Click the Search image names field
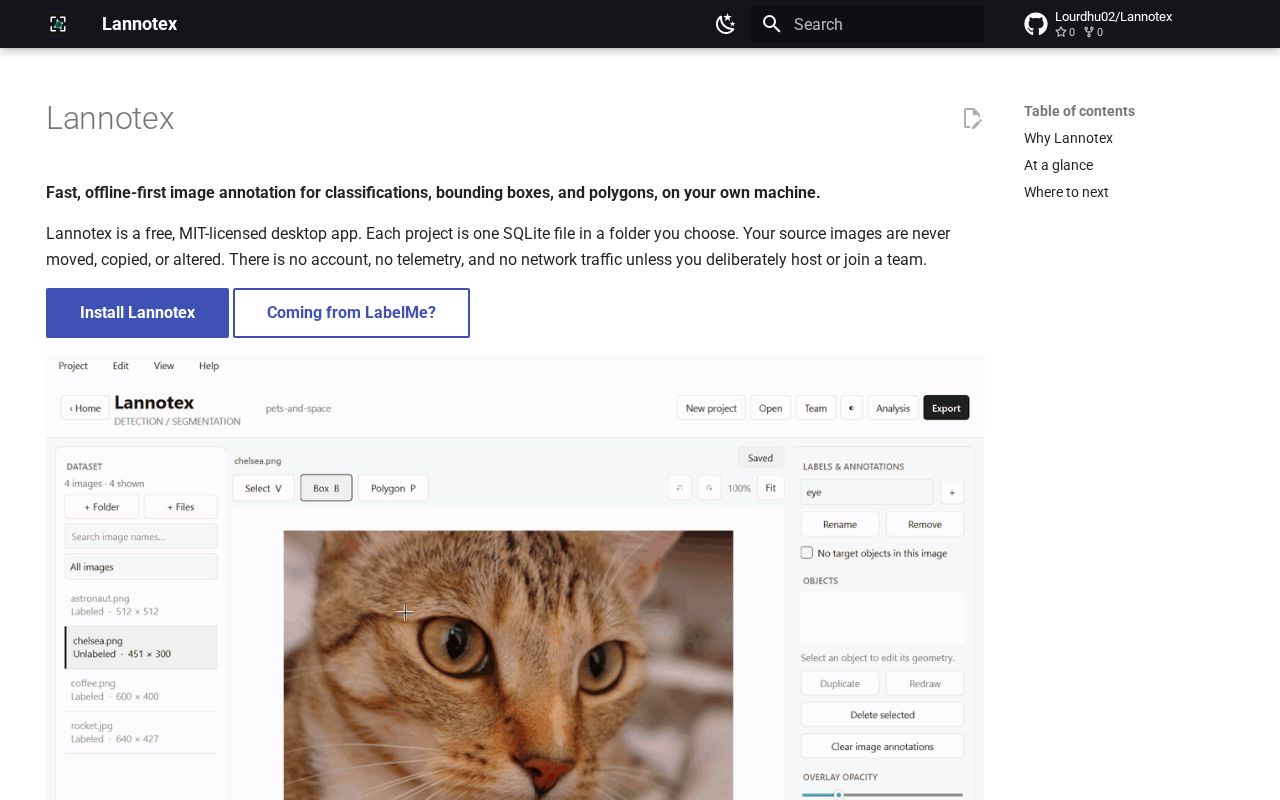The height and width of the screenshot is (800, 1280). click(x=141, y=537)
